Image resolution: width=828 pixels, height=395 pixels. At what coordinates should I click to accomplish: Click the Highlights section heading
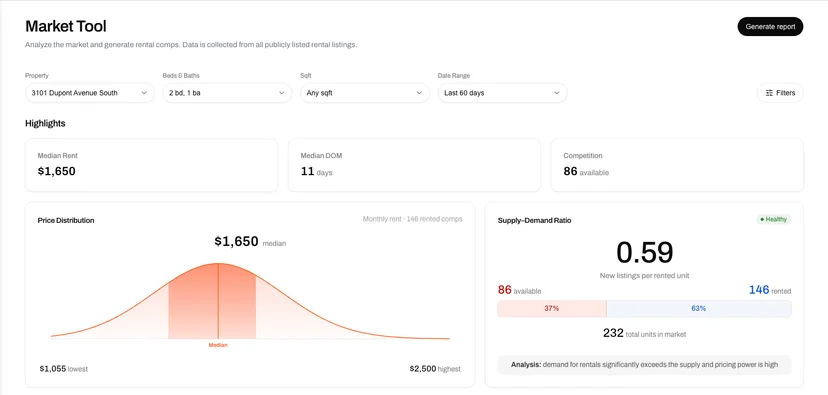point(45,123)
